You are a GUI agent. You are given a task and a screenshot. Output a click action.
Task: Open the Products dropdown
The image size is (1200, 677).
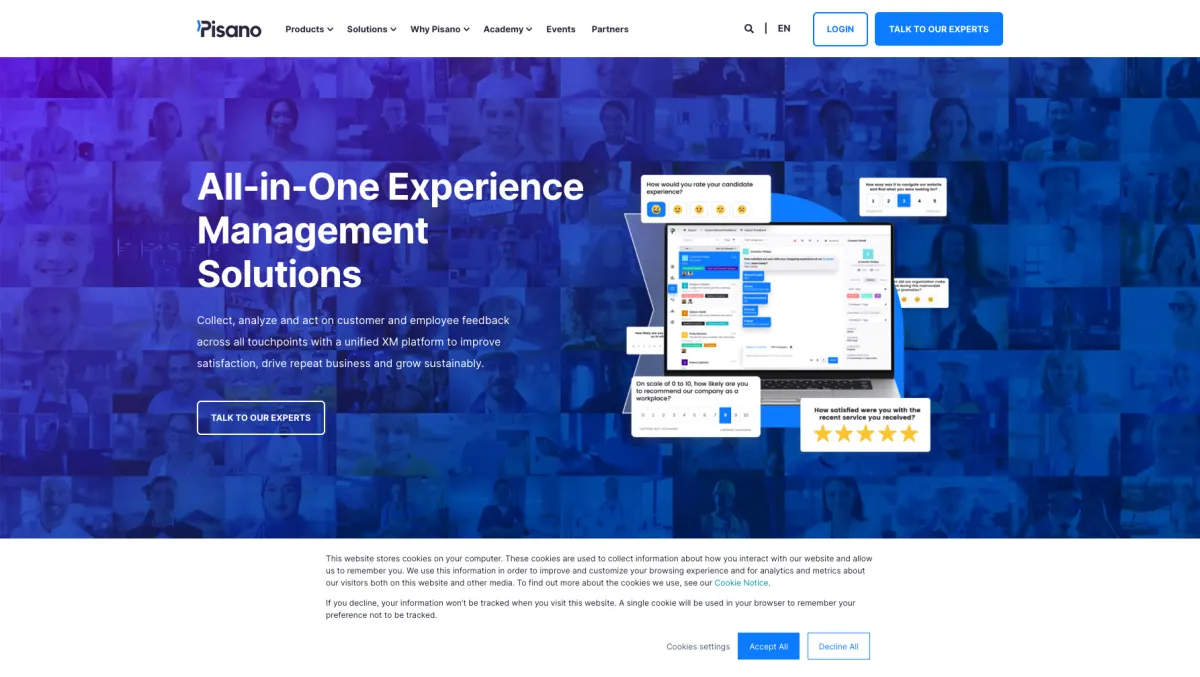307,29
